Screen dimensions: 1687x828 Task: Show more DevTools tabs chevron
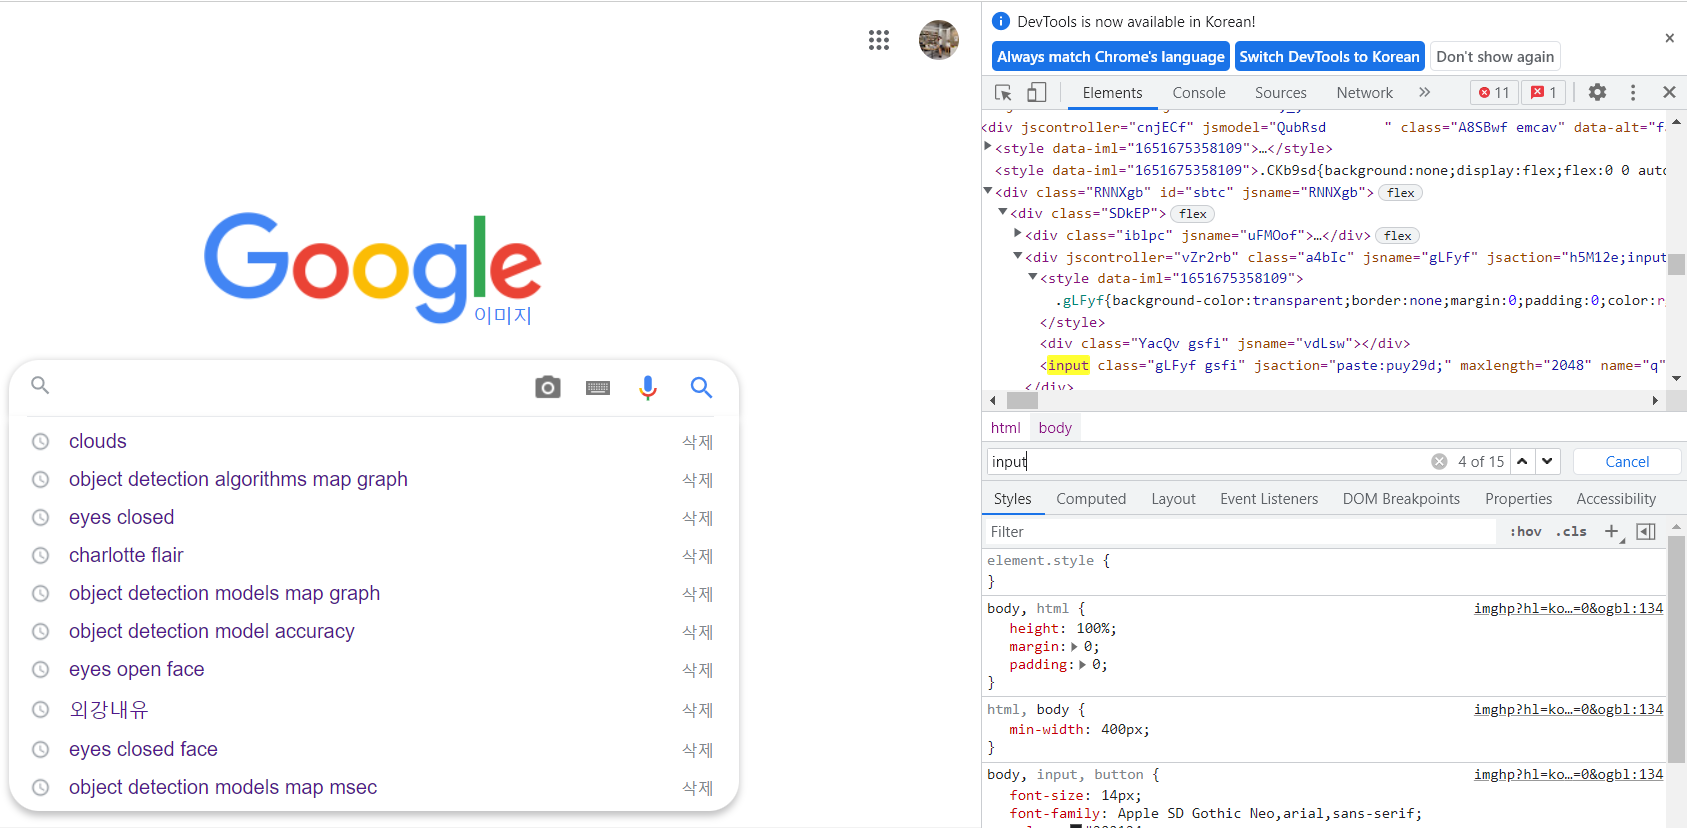pyautogui.click(x=1424, y=92)
